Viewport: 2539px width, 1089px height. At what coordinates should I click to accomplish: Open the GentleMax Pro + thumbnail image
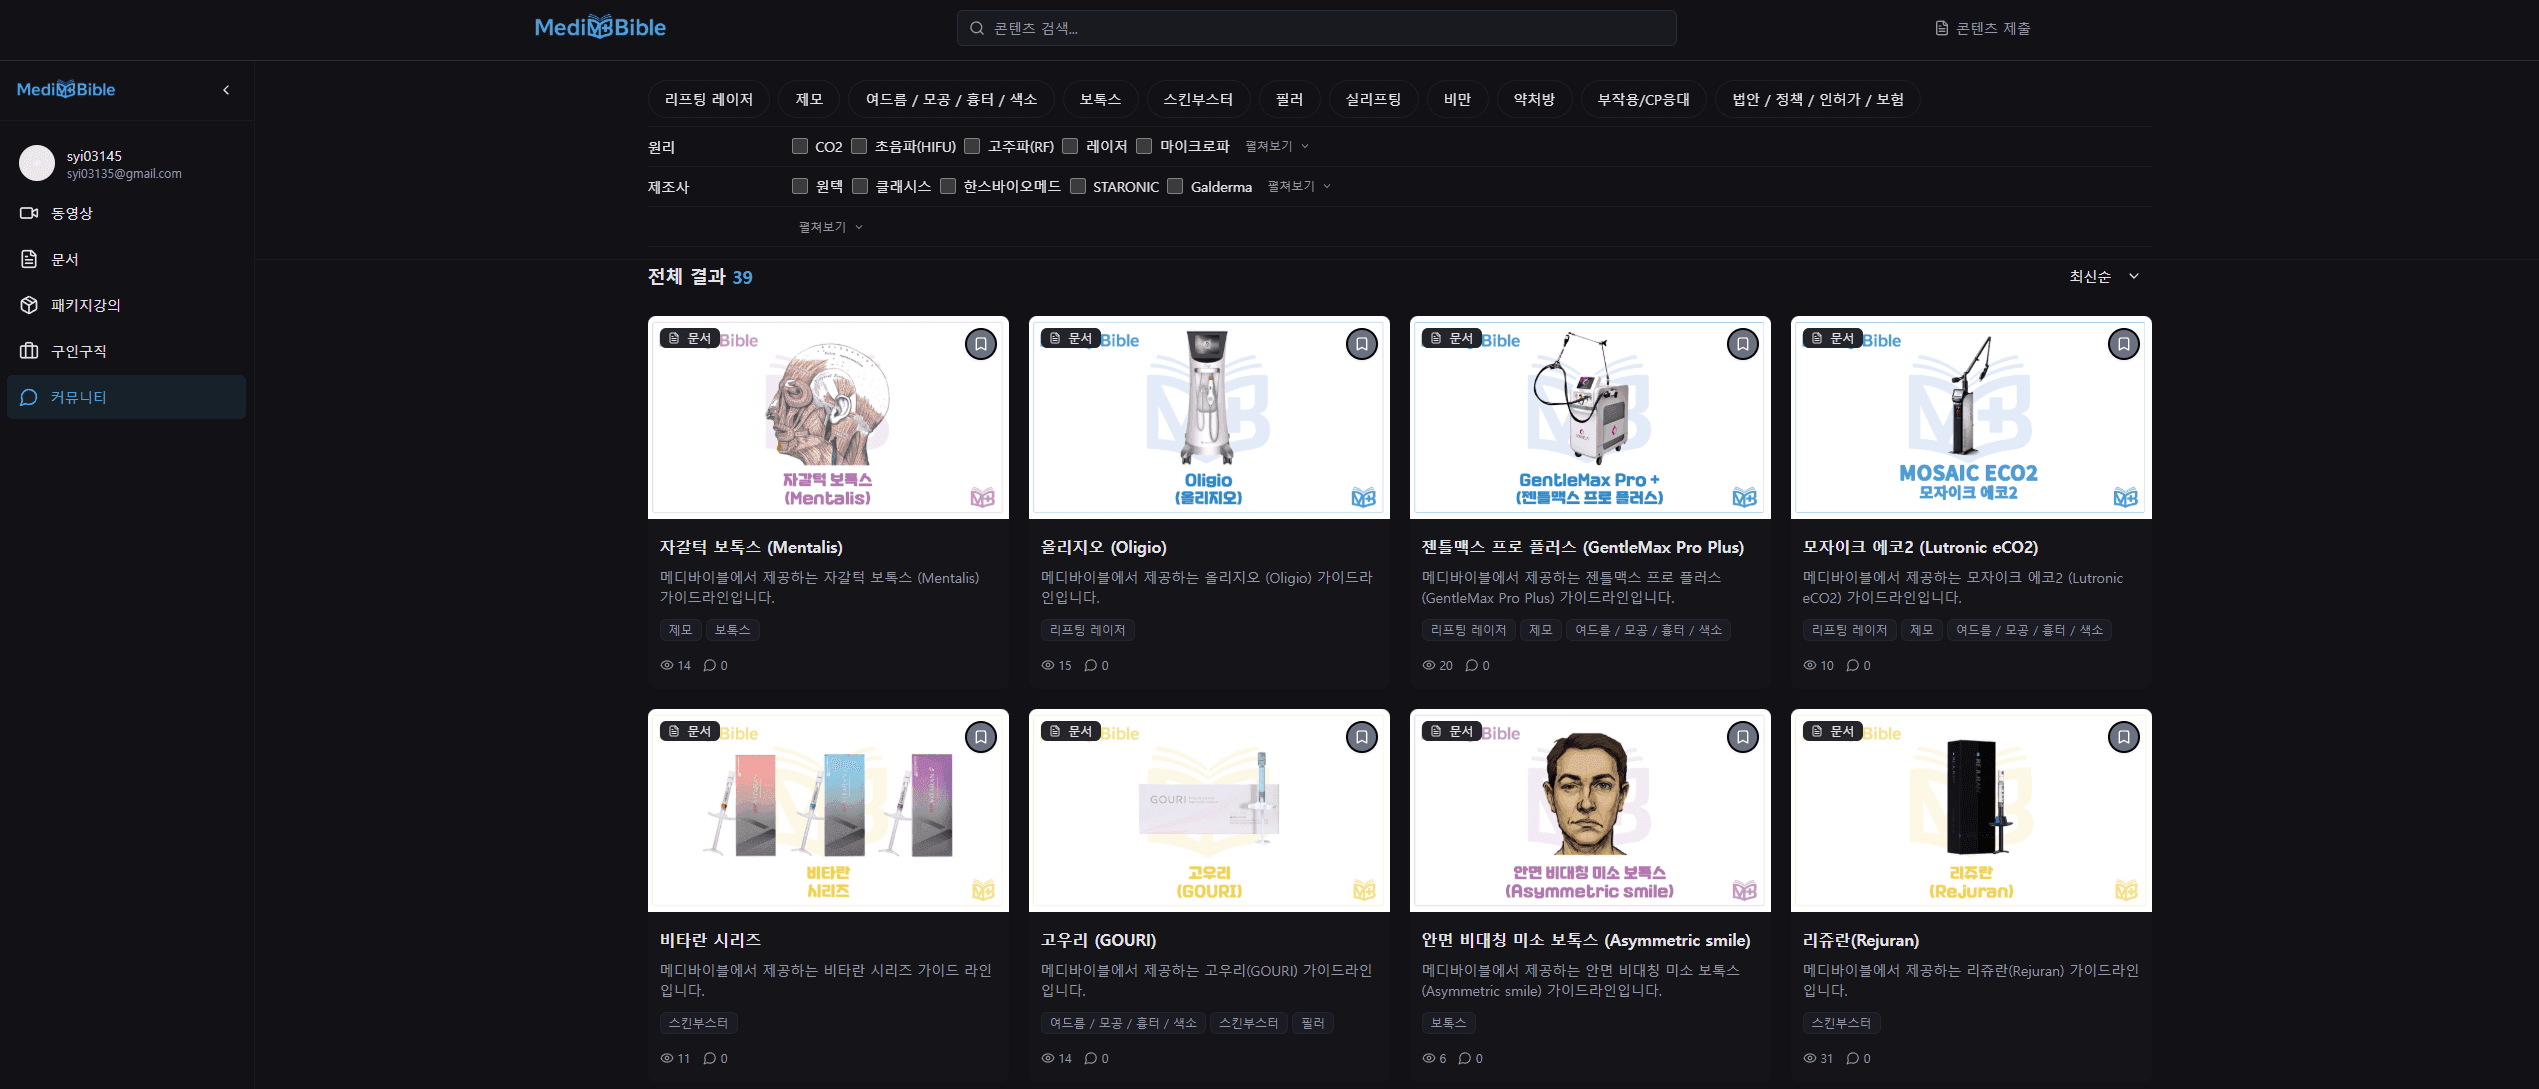pos(1589,418)
